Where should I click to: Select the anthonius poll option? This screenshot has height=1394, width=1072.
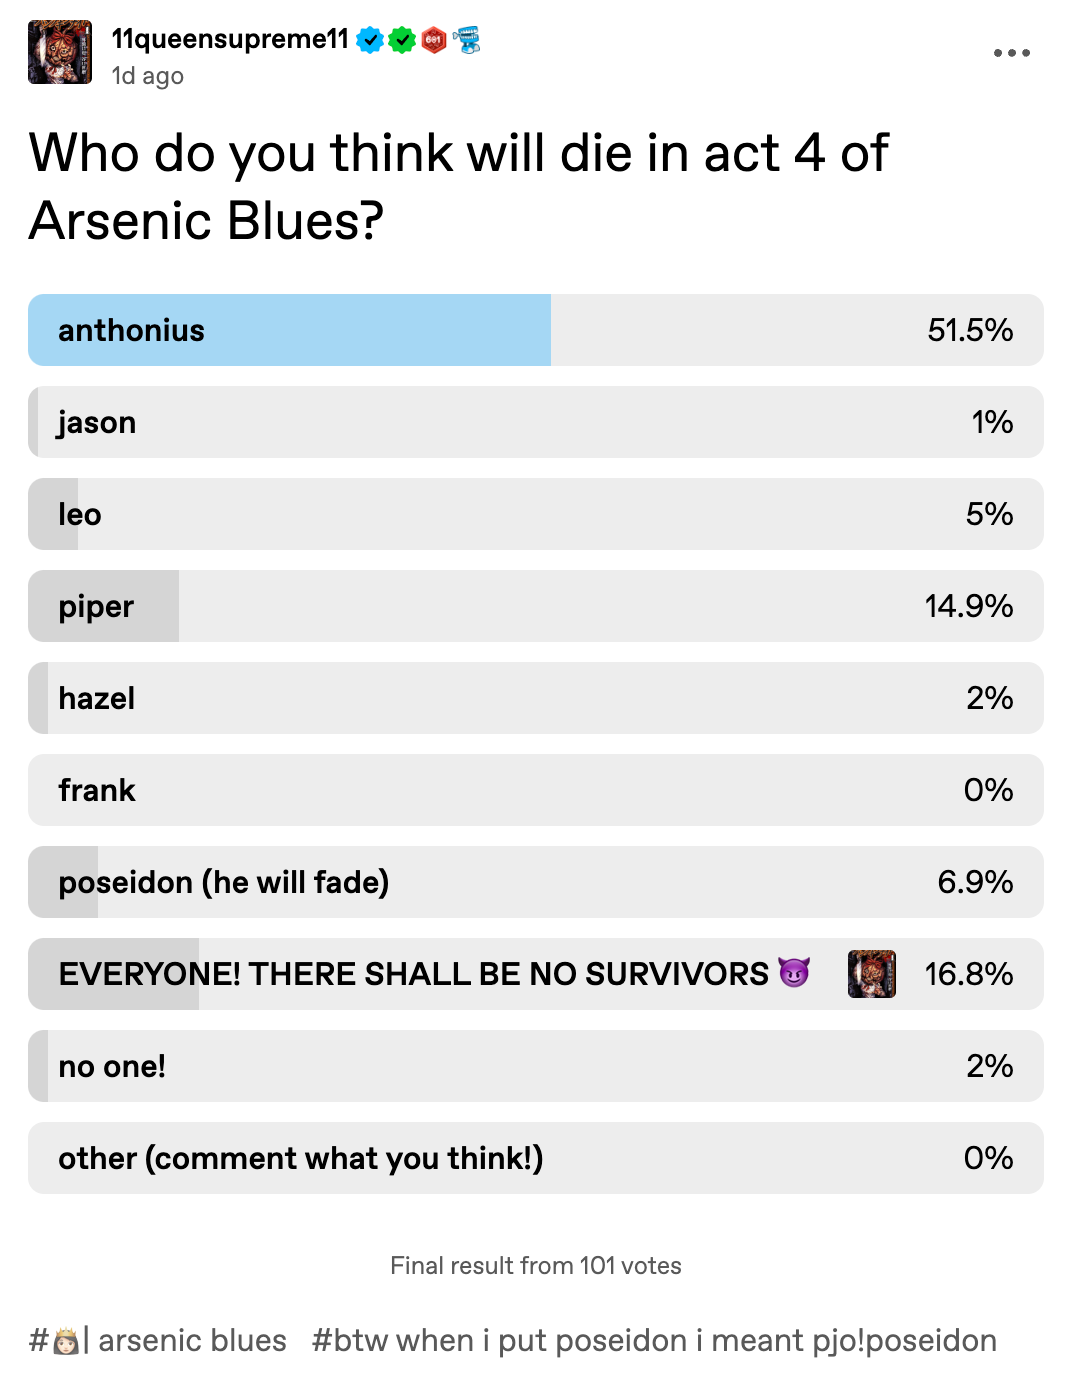[536, 330]
